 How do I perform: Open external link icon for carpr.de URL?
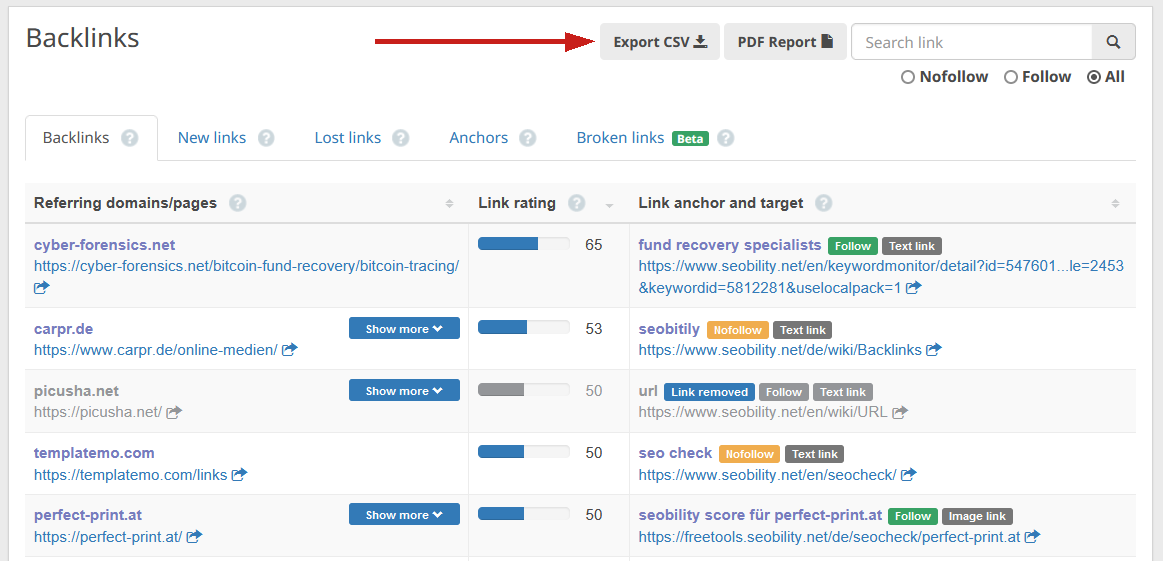(290, 349)
